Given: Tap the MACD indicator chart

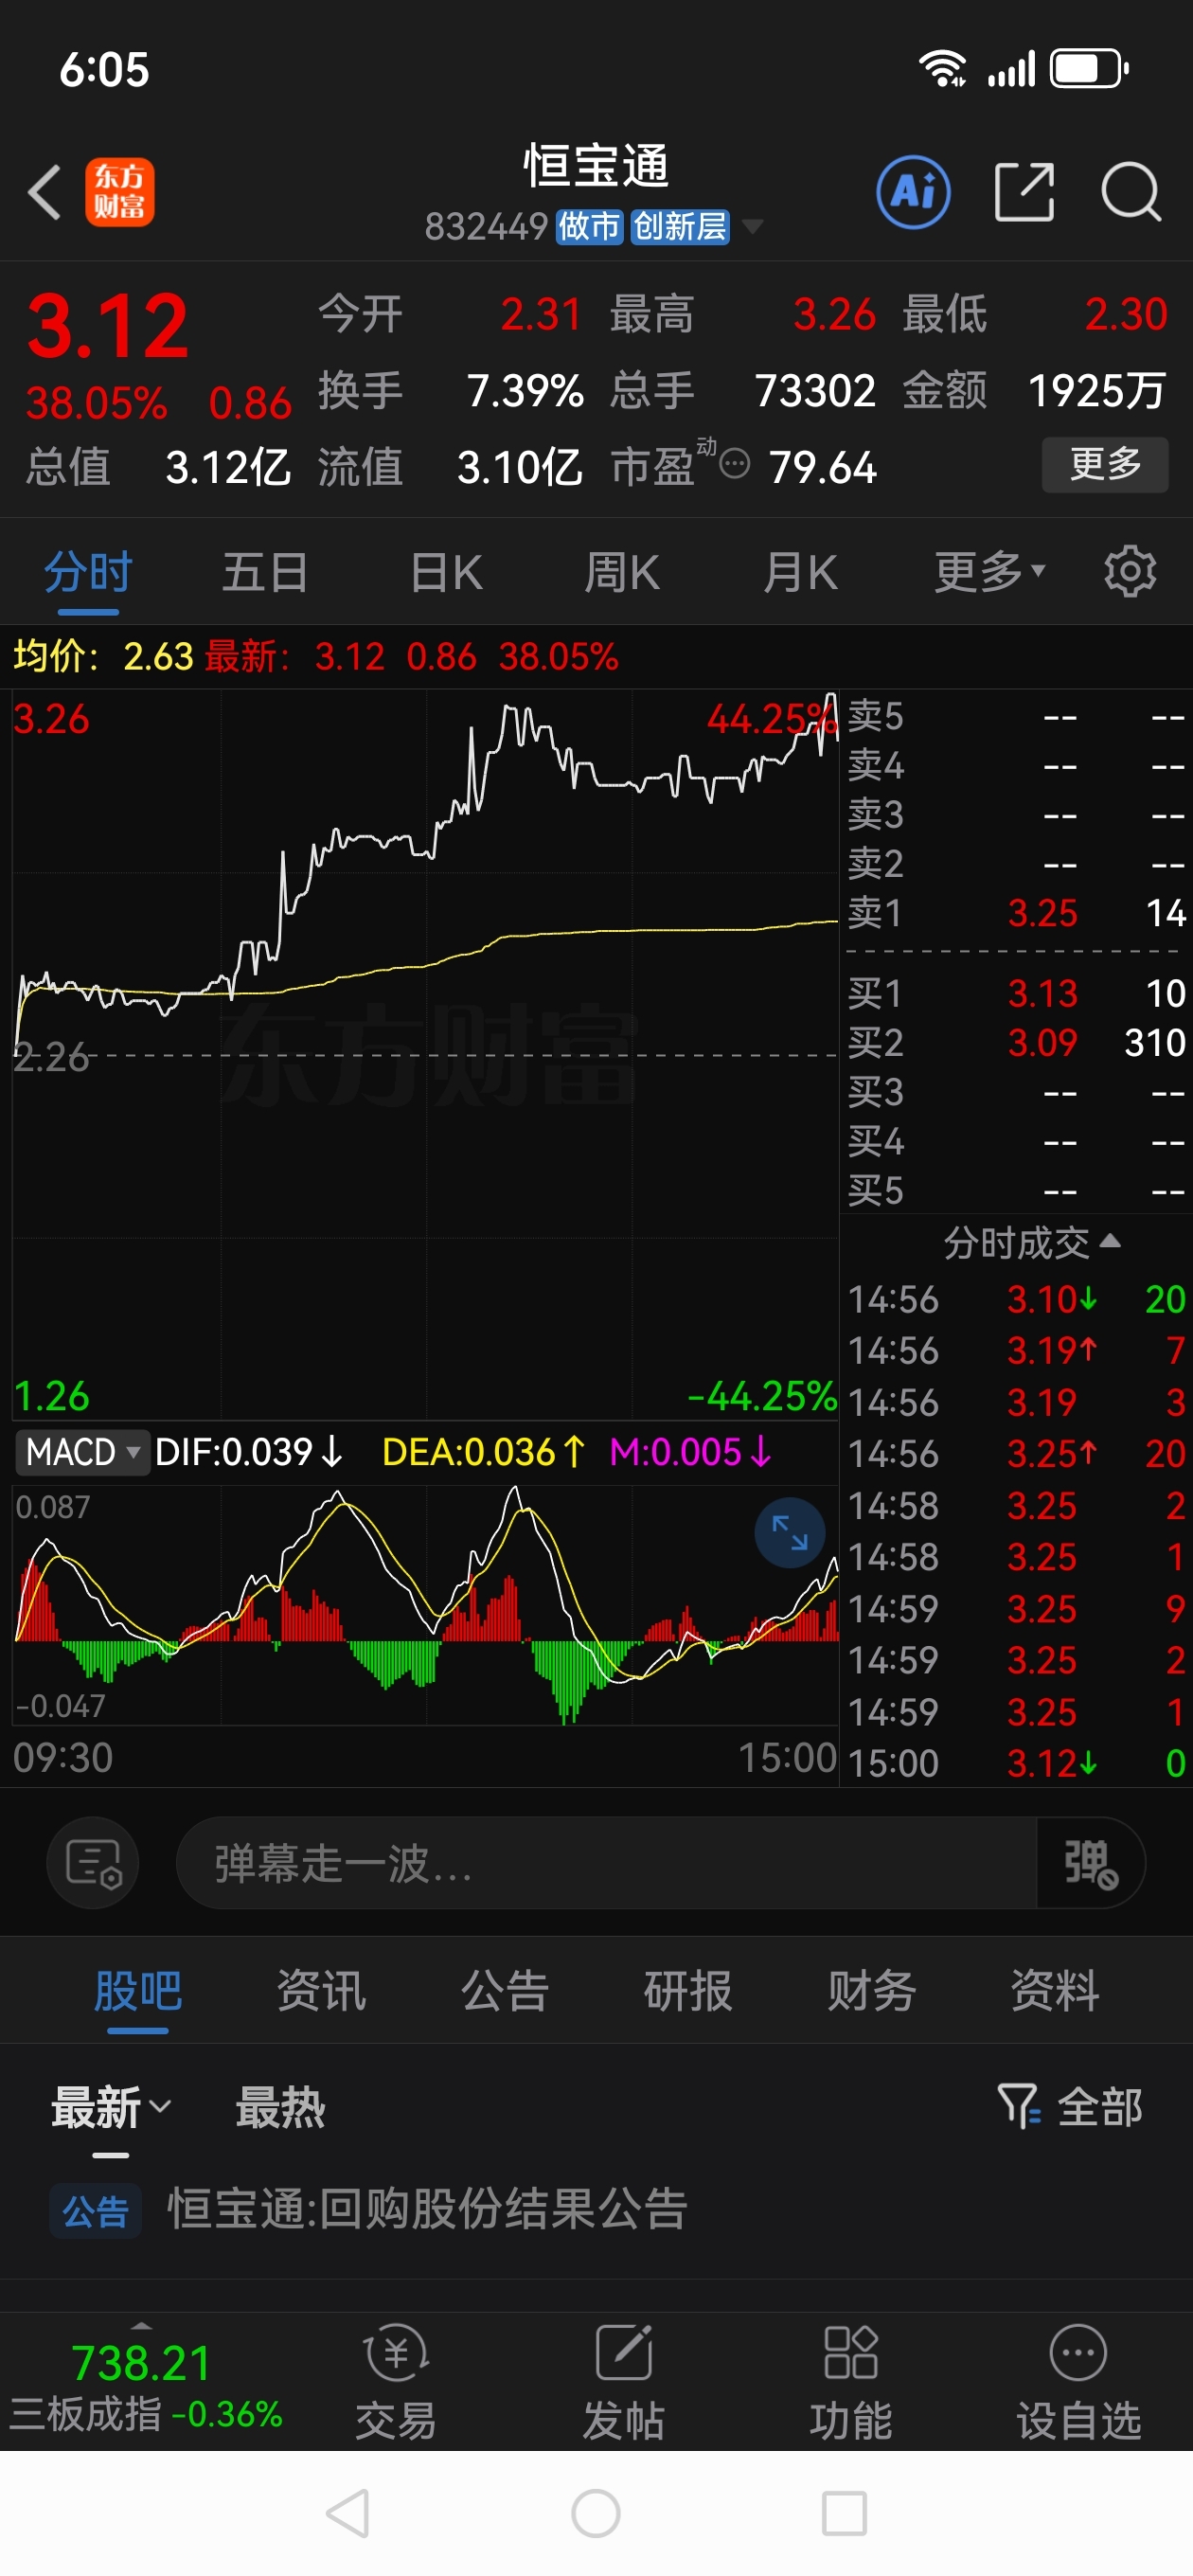Looking at the screenshot, I should coord(425,1605).
